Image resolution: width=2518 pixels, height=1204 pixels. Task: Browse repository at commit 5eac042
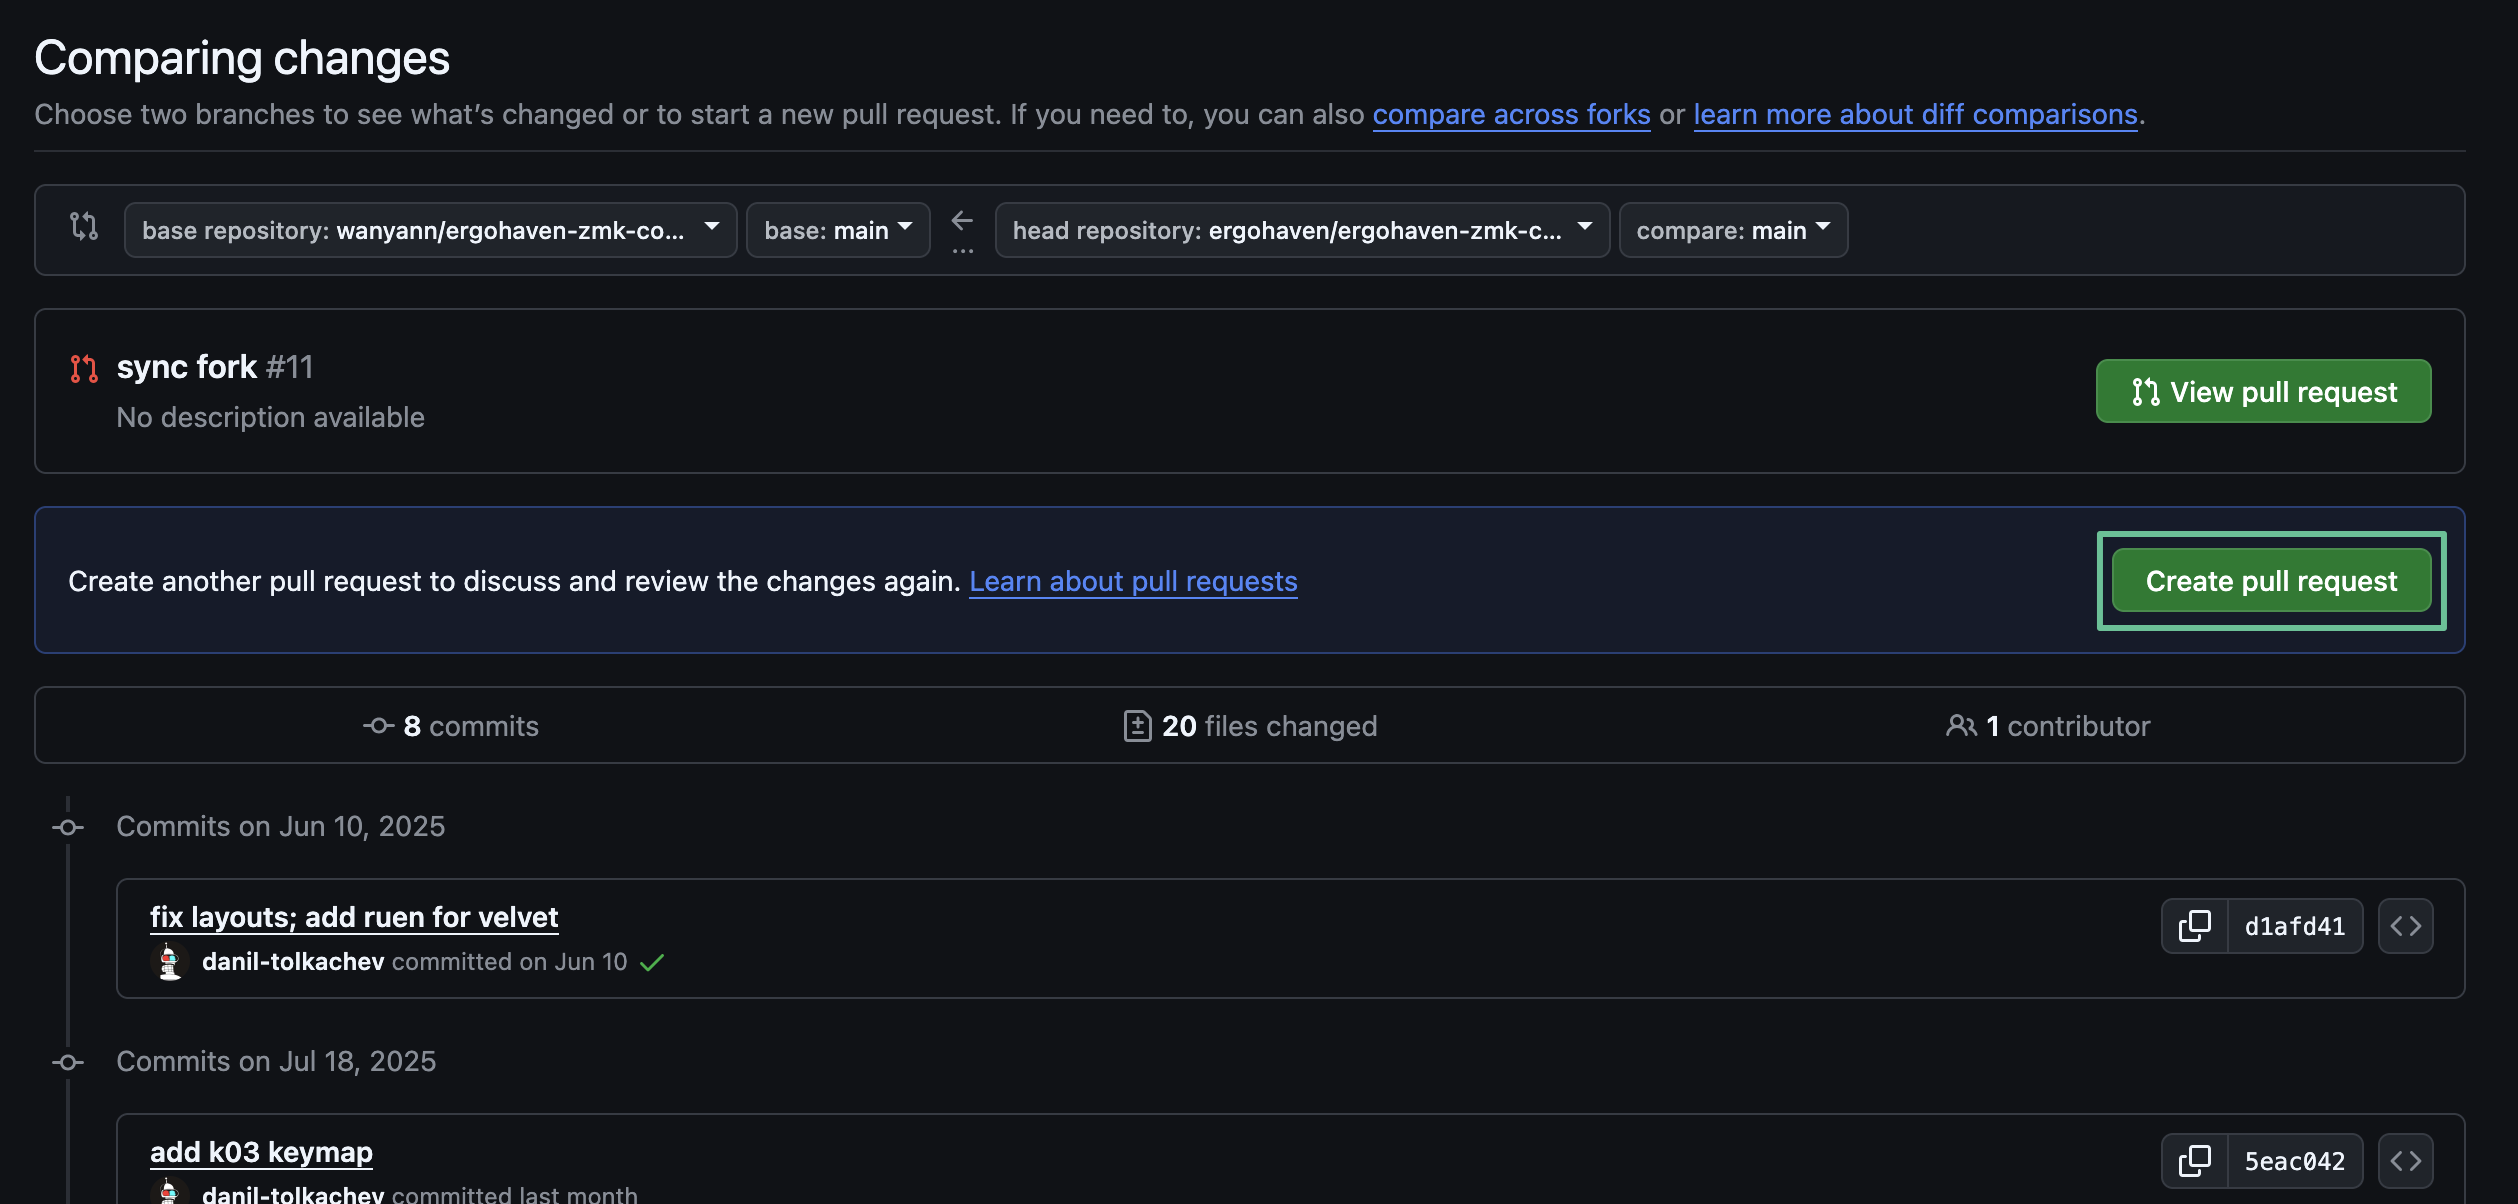pos(2405,1161)
